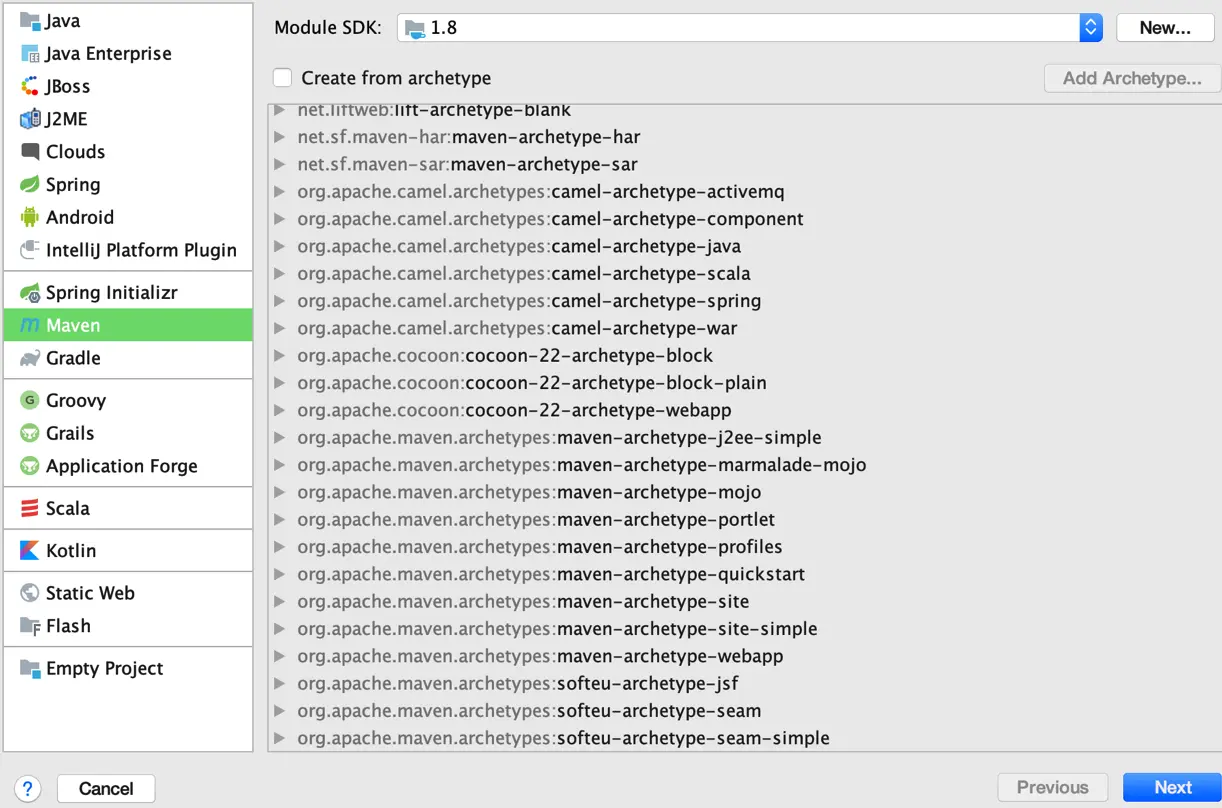1222x808 pixels.
Task: Expand maven-archetype-webapp node
Action: click(279, 657)
